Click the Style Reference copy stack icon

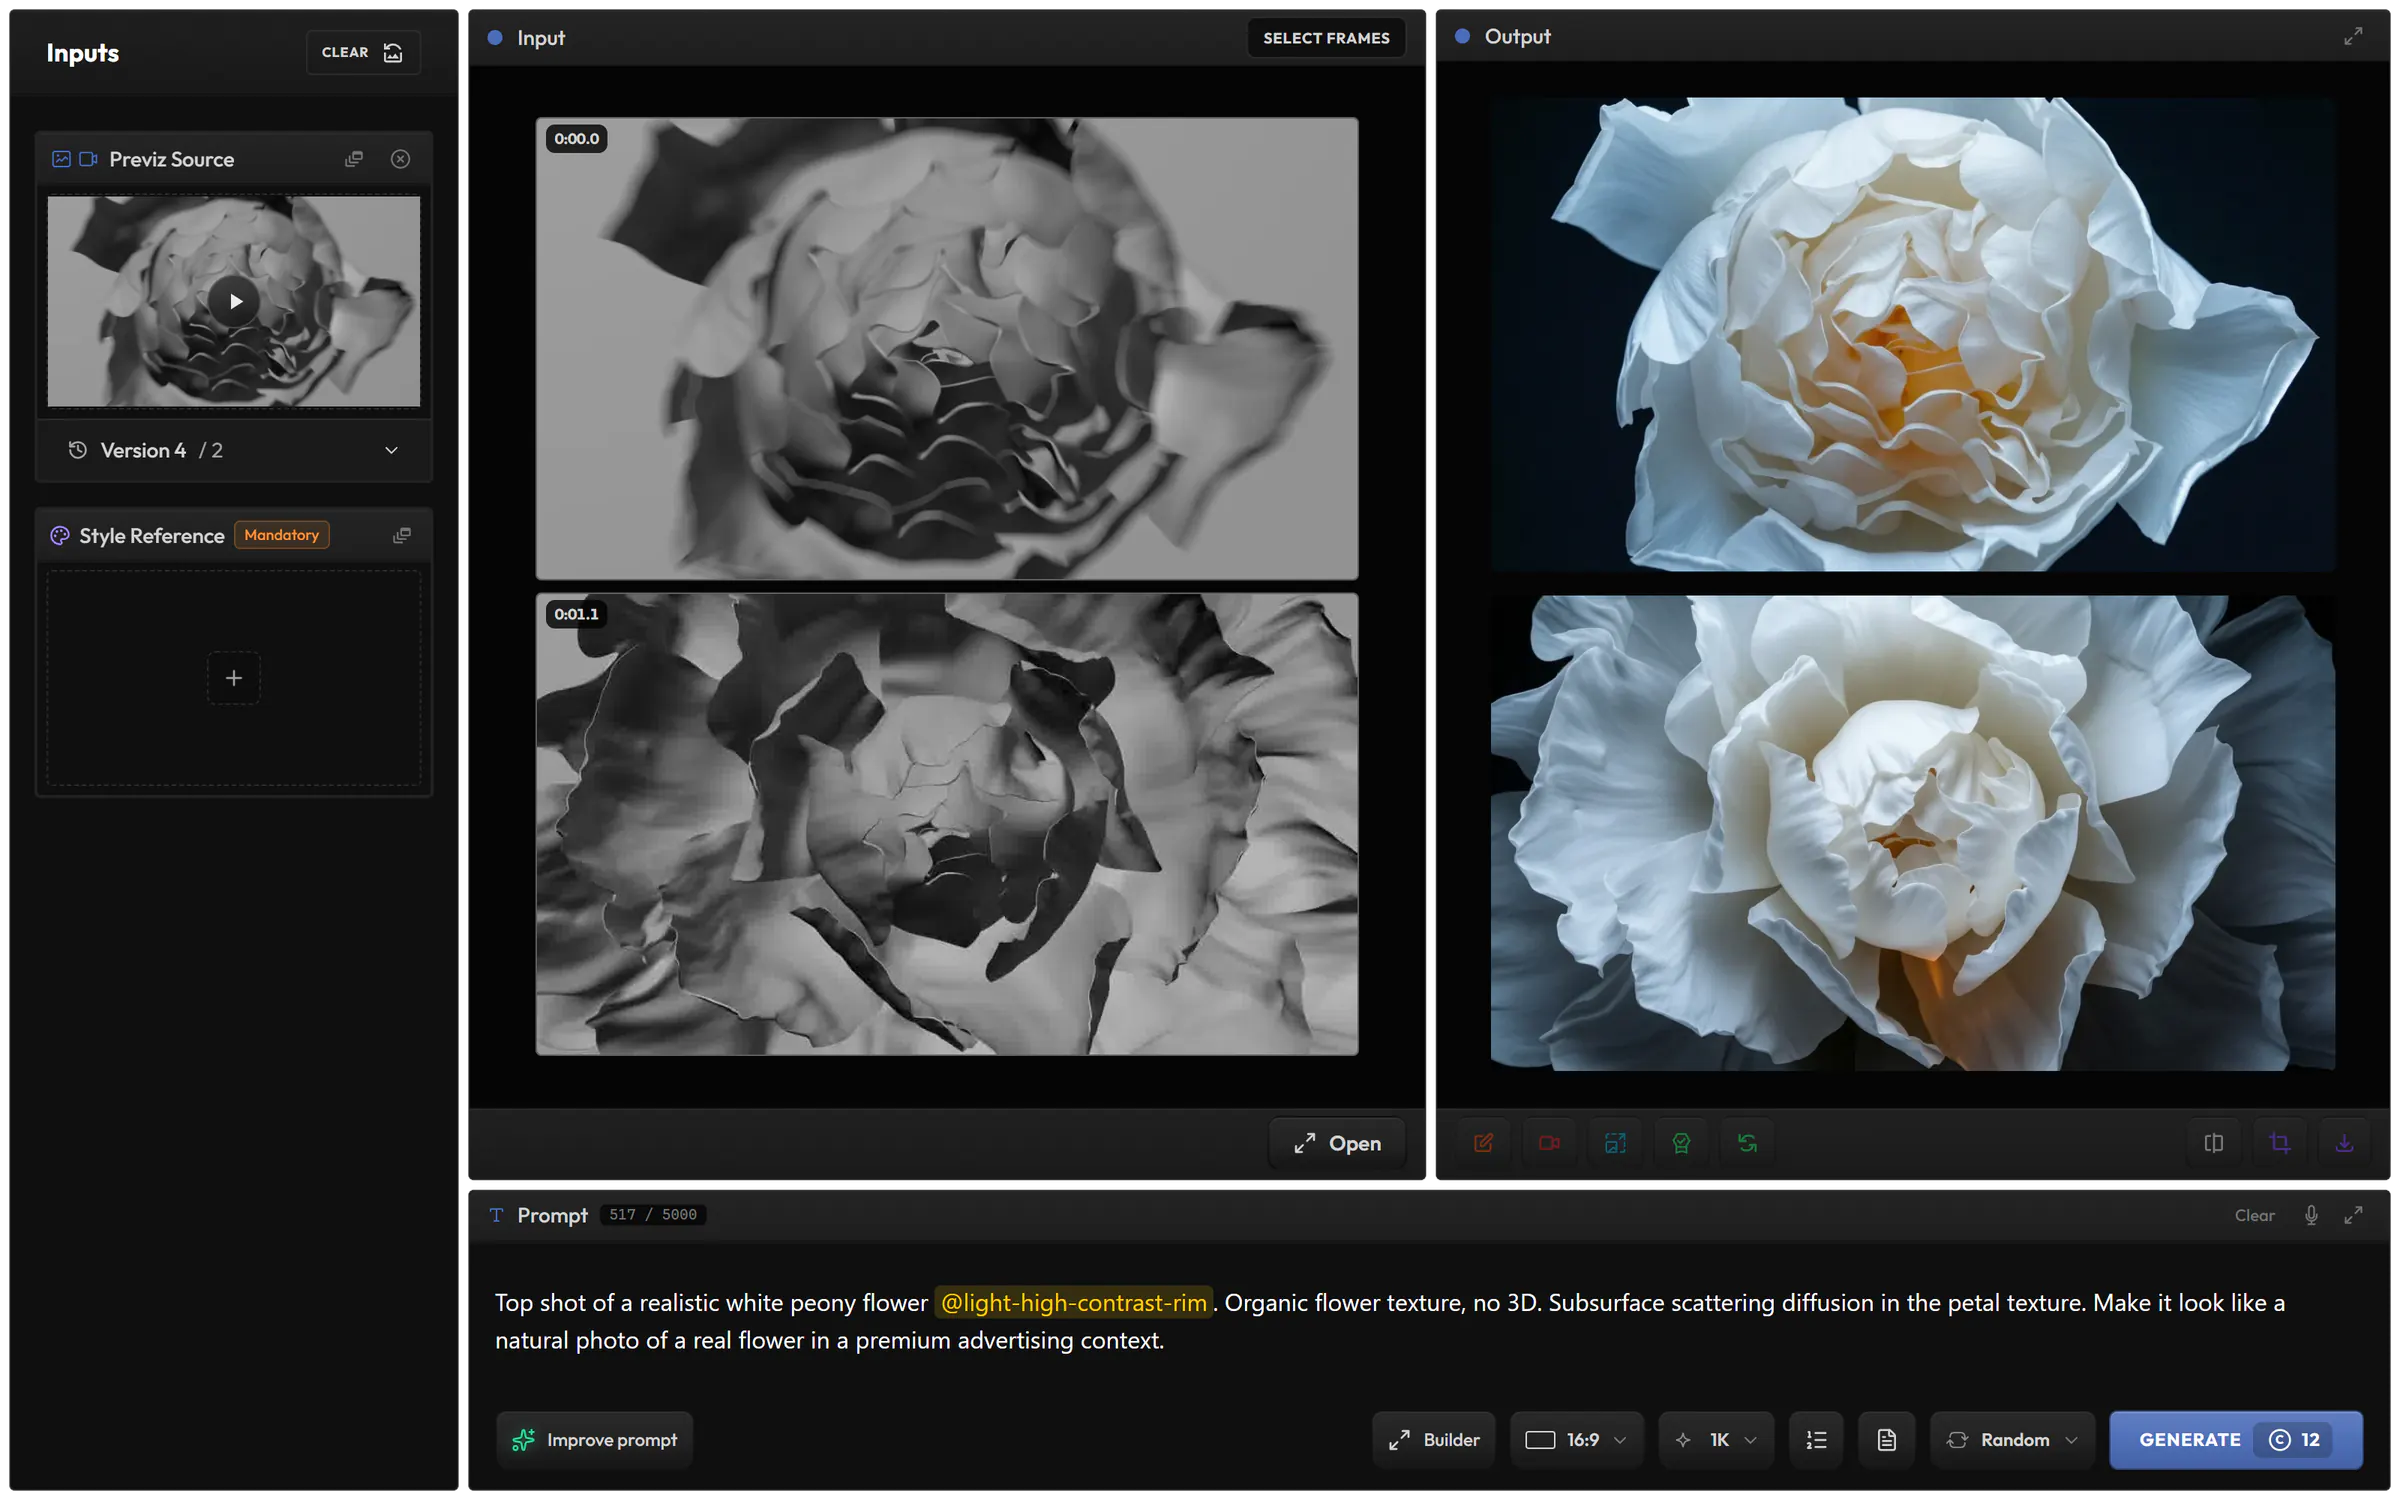(x=402, y=535)
